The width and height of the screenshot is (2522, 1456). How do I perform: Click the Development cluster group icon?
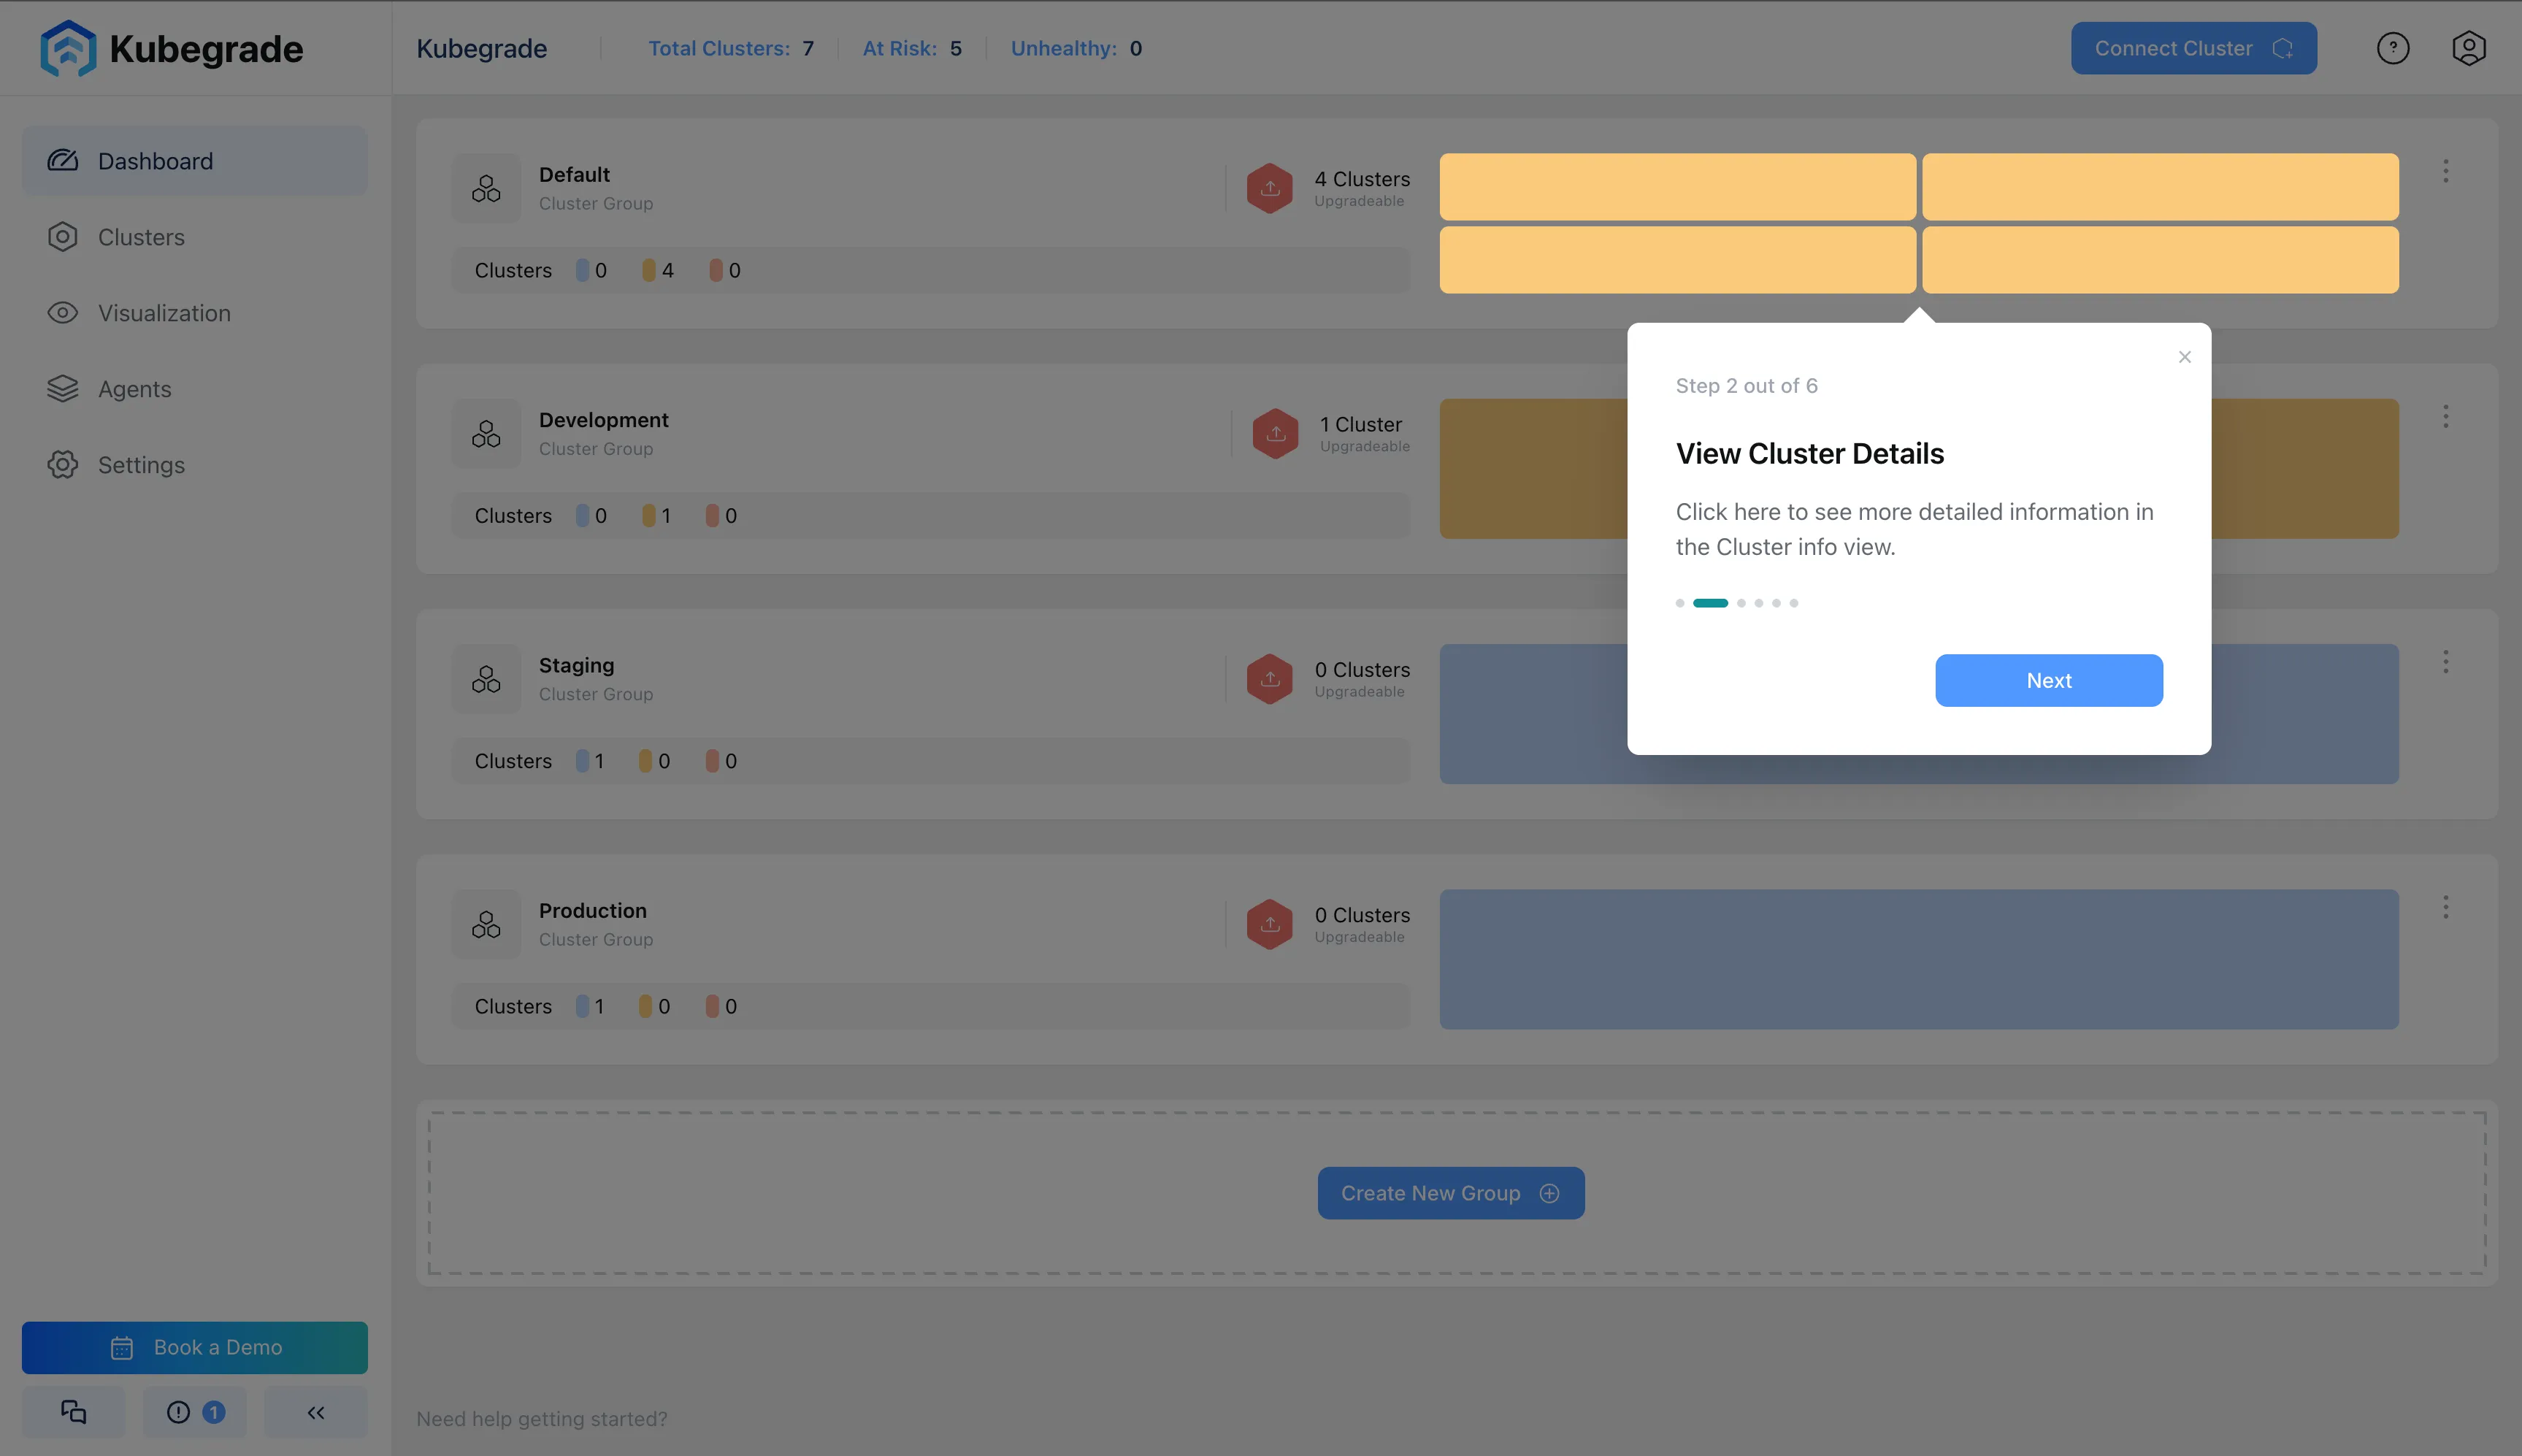pos(486,434)
